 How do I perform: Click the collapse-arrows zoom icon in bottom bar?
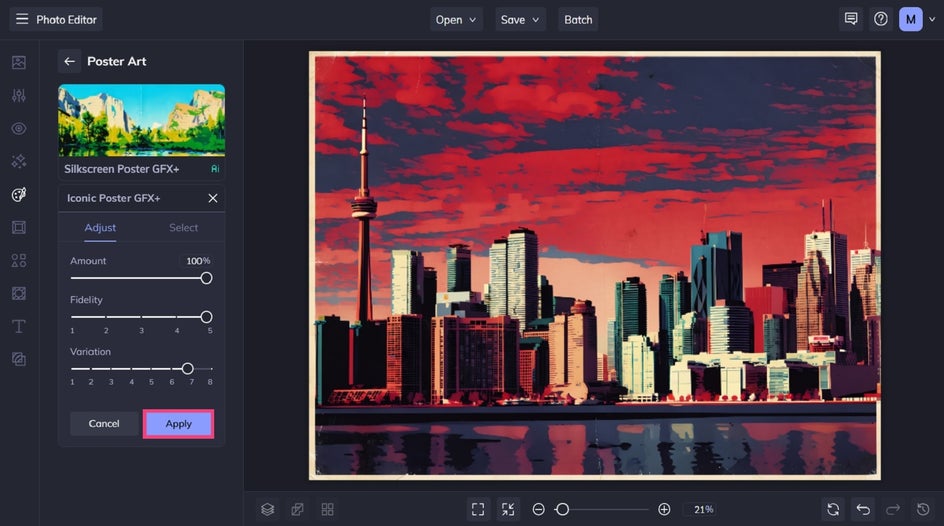click(x=508, y=509)
